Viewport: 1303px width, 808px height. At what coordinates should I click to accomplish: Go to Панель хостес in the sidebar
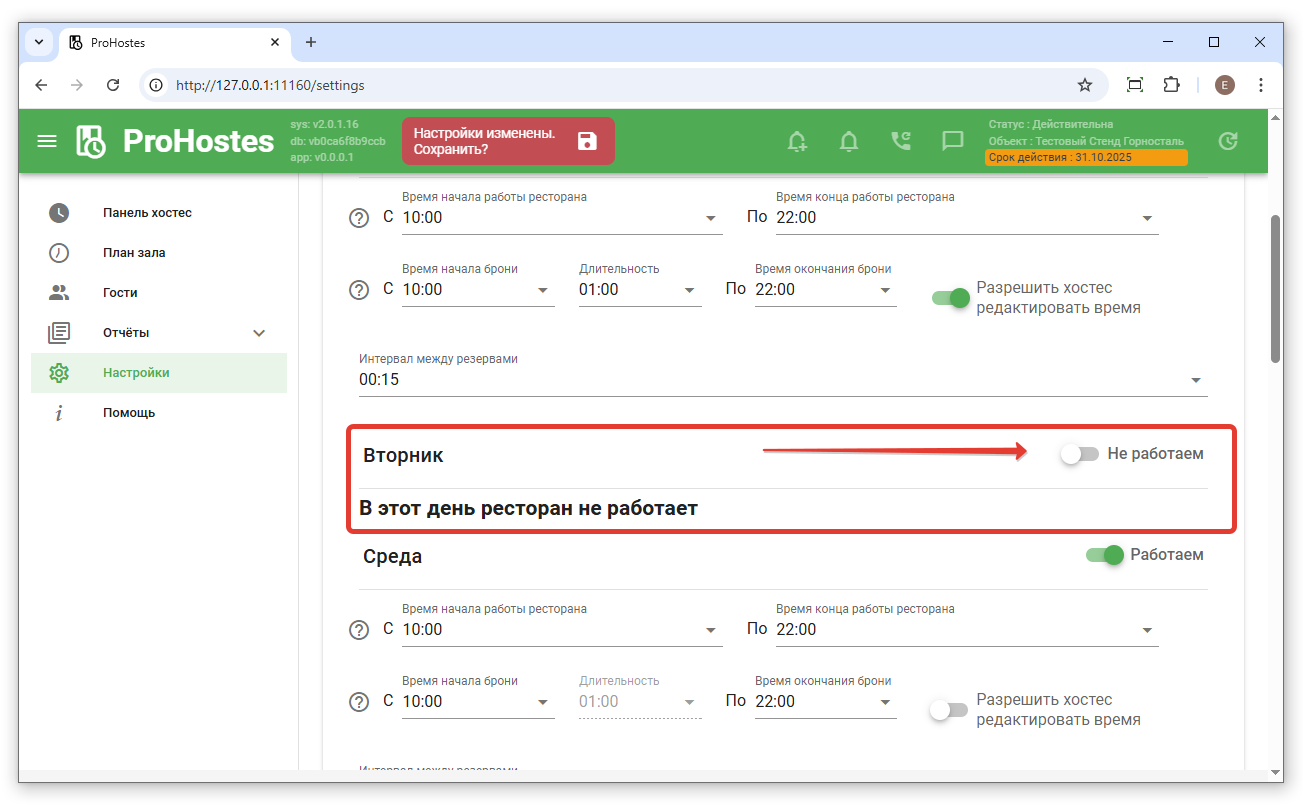(147, 213)
